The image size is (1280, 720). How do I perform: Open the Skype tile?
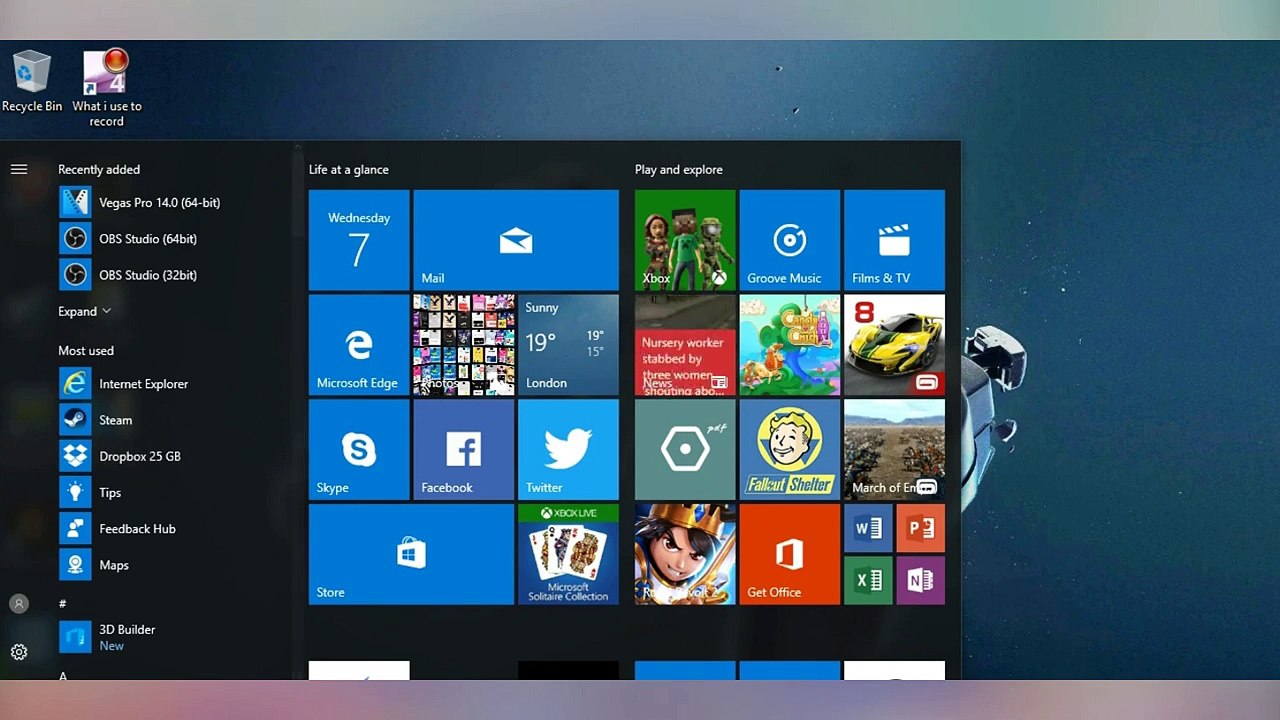tap(359, 449)
